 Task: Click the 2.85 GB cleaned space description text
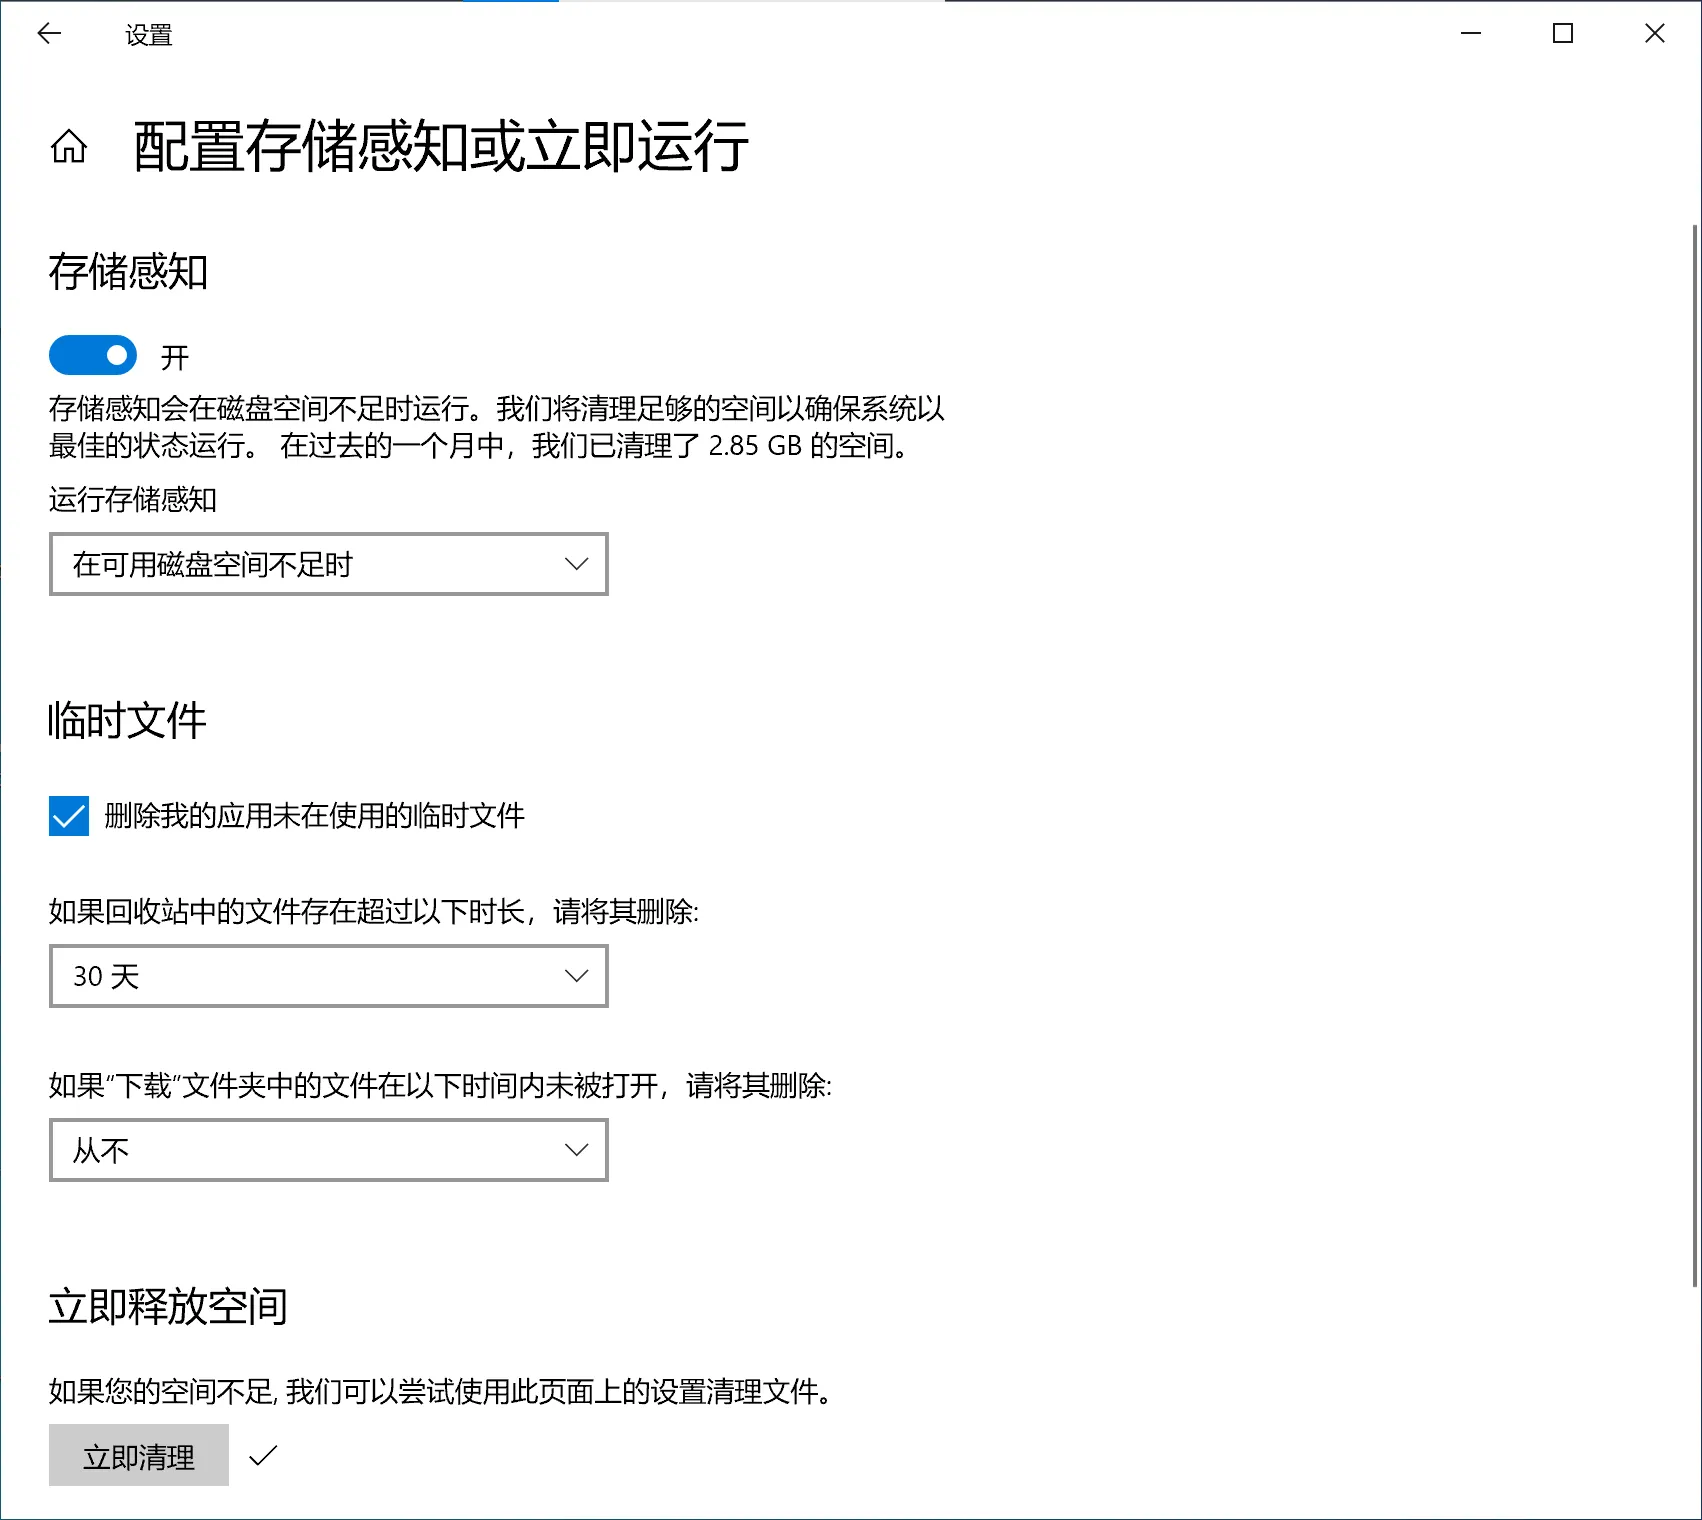[x=497, y=427]
